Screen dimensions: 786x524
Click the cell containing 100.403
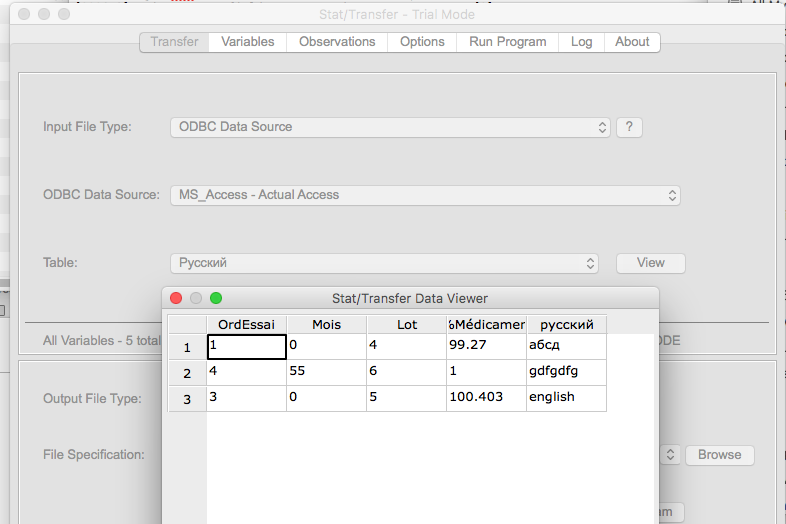[486, 397]
